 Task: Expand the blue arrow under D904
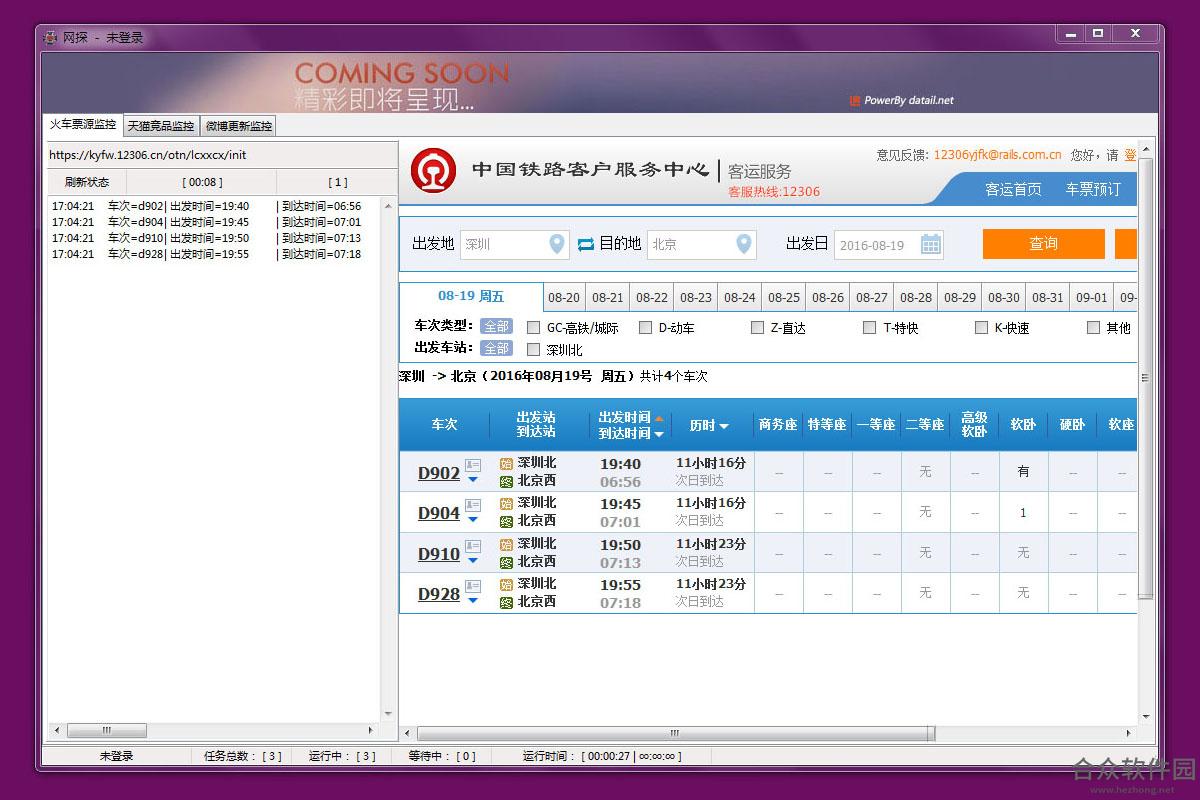coord(473,519)
